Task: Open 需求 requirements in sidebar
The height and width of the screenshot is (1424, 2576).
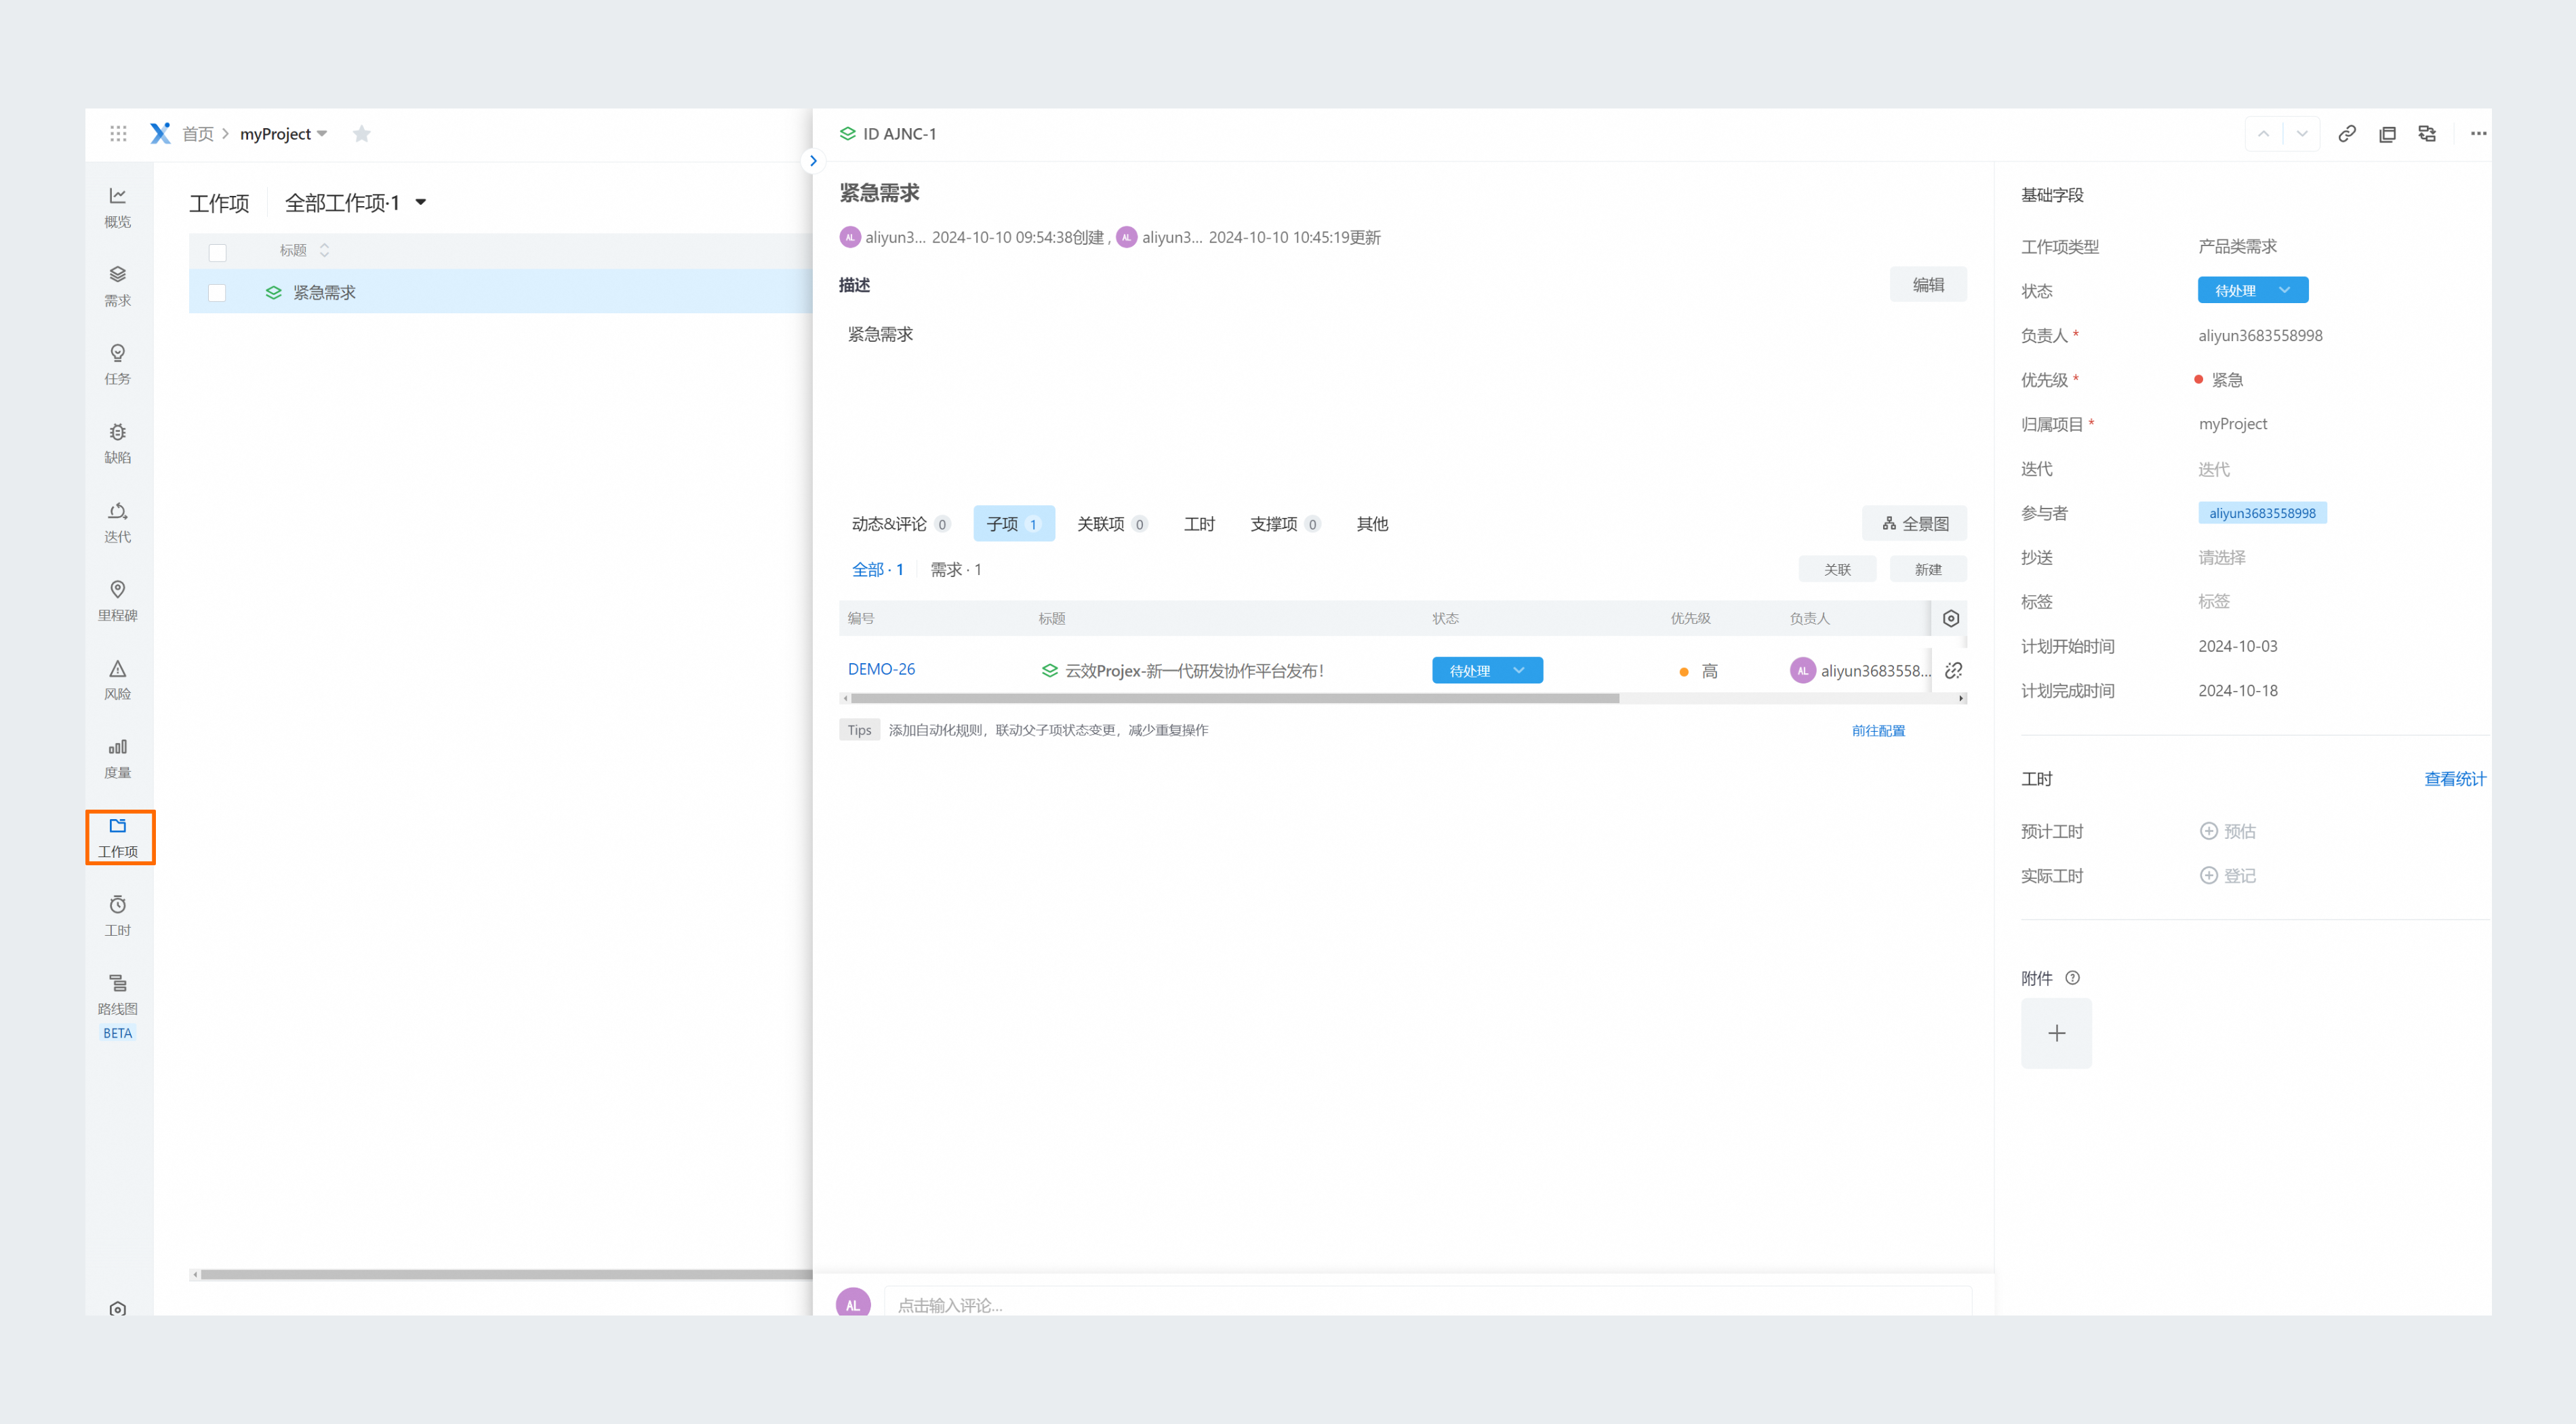Action: click(118, 286)
